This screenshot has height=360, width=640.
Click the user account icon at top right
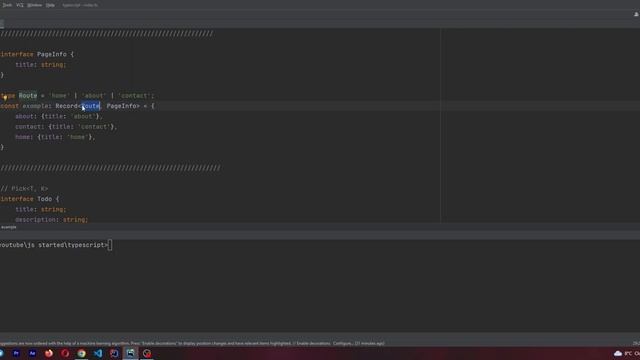636,14
